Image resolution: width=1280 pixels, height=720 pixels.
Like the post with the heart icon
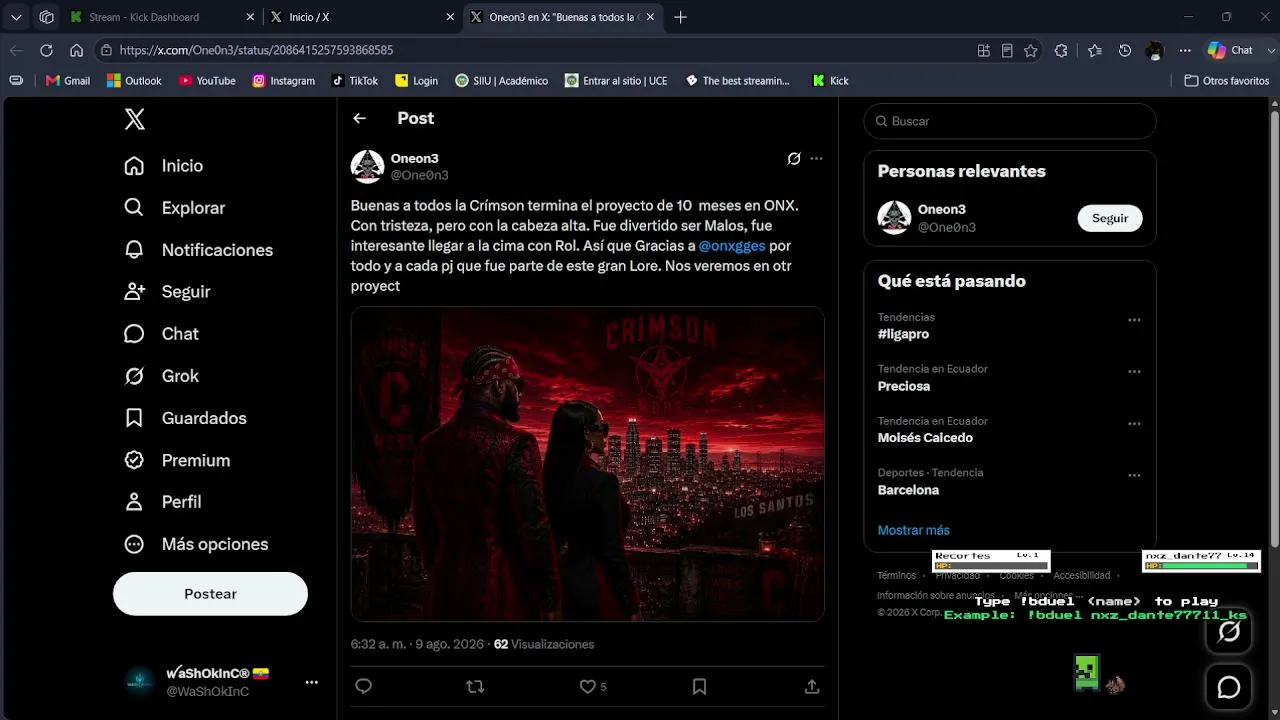588,686
